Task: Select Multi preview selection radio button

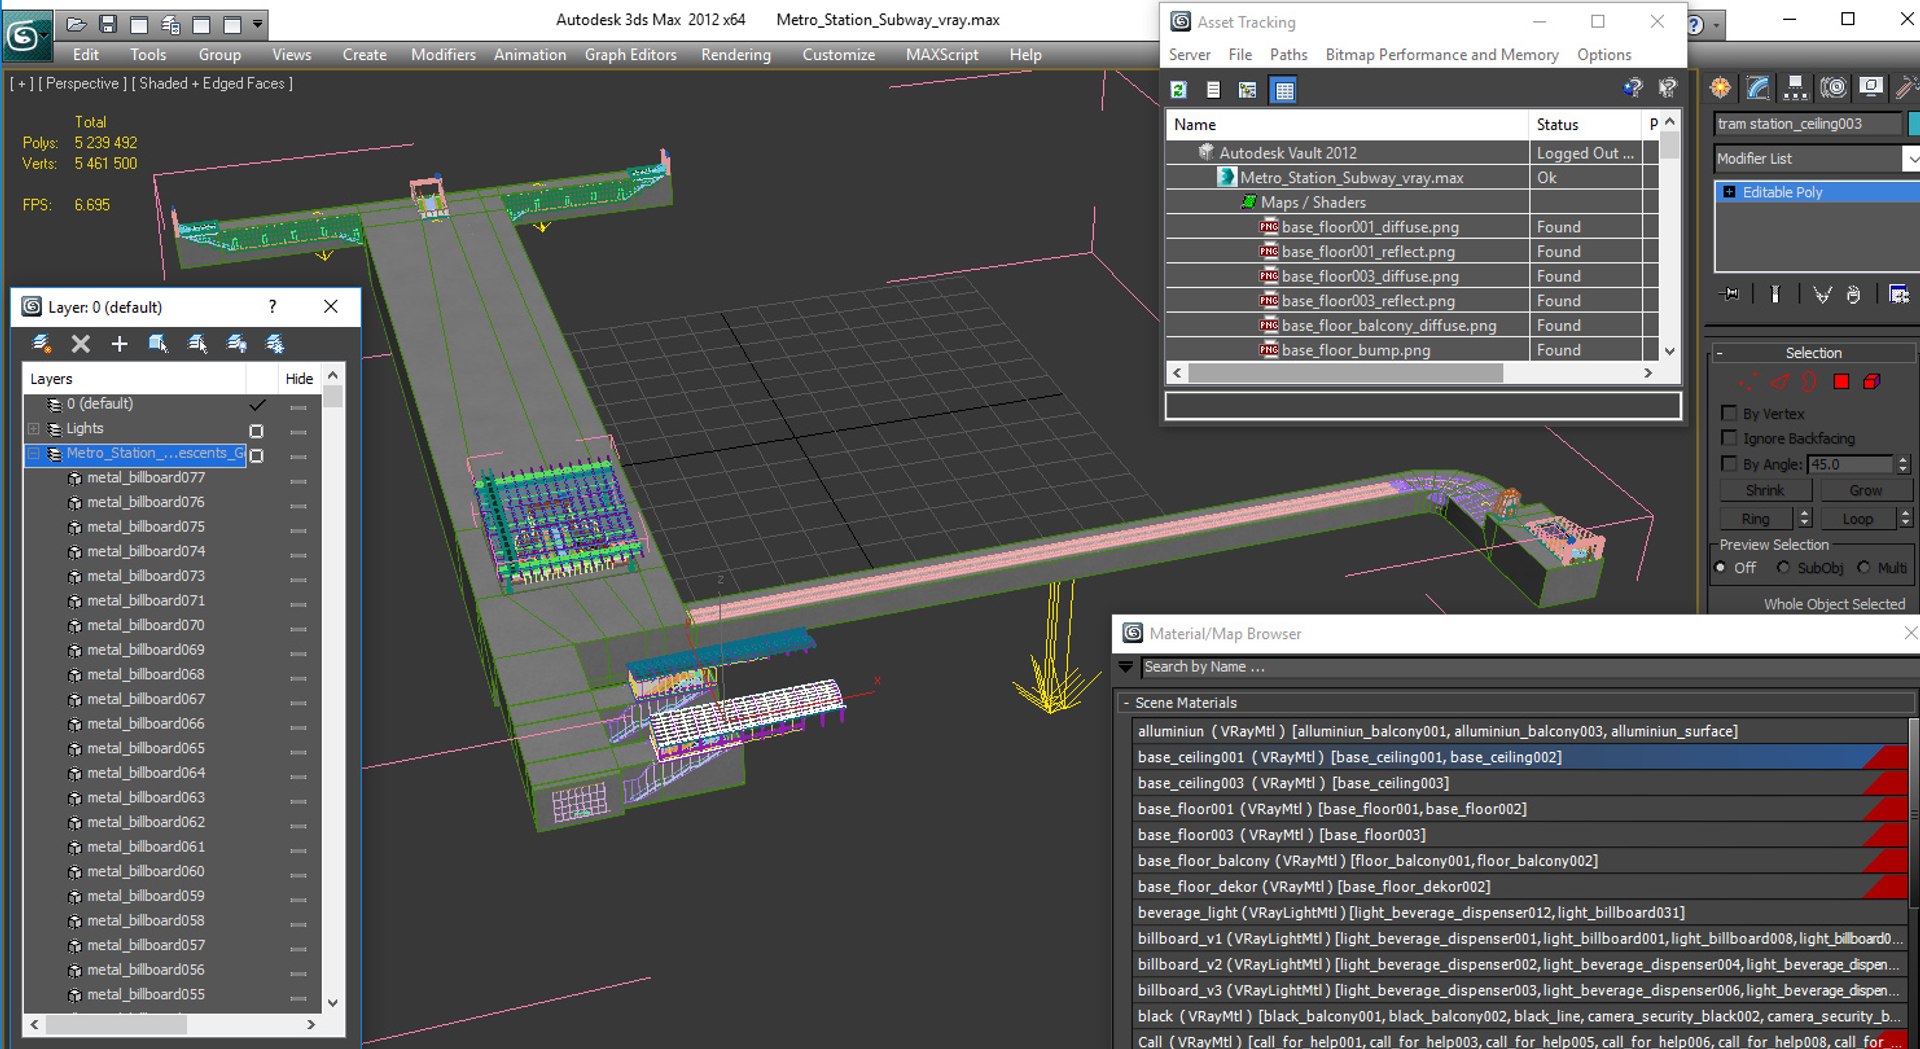Action: tap(1863, 568)
